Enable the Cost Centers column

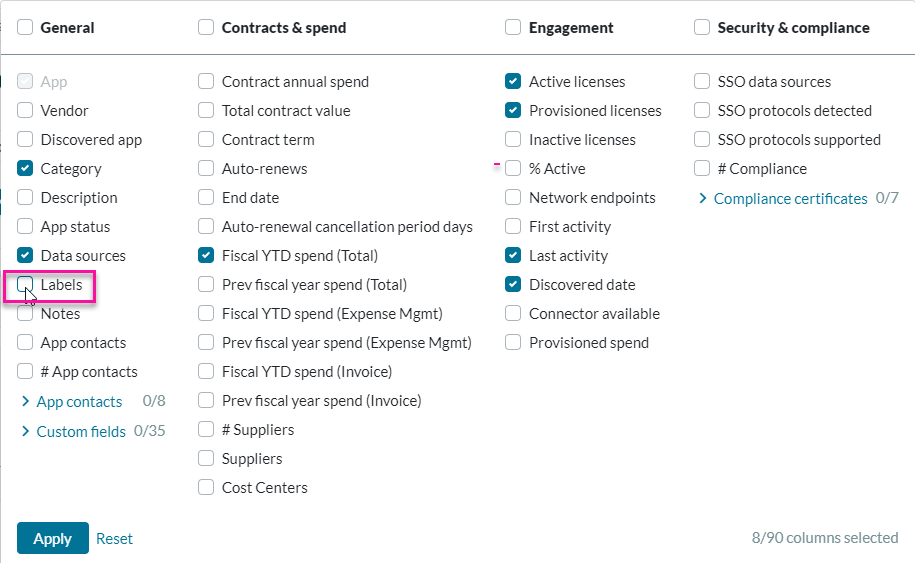click(206, 488)
